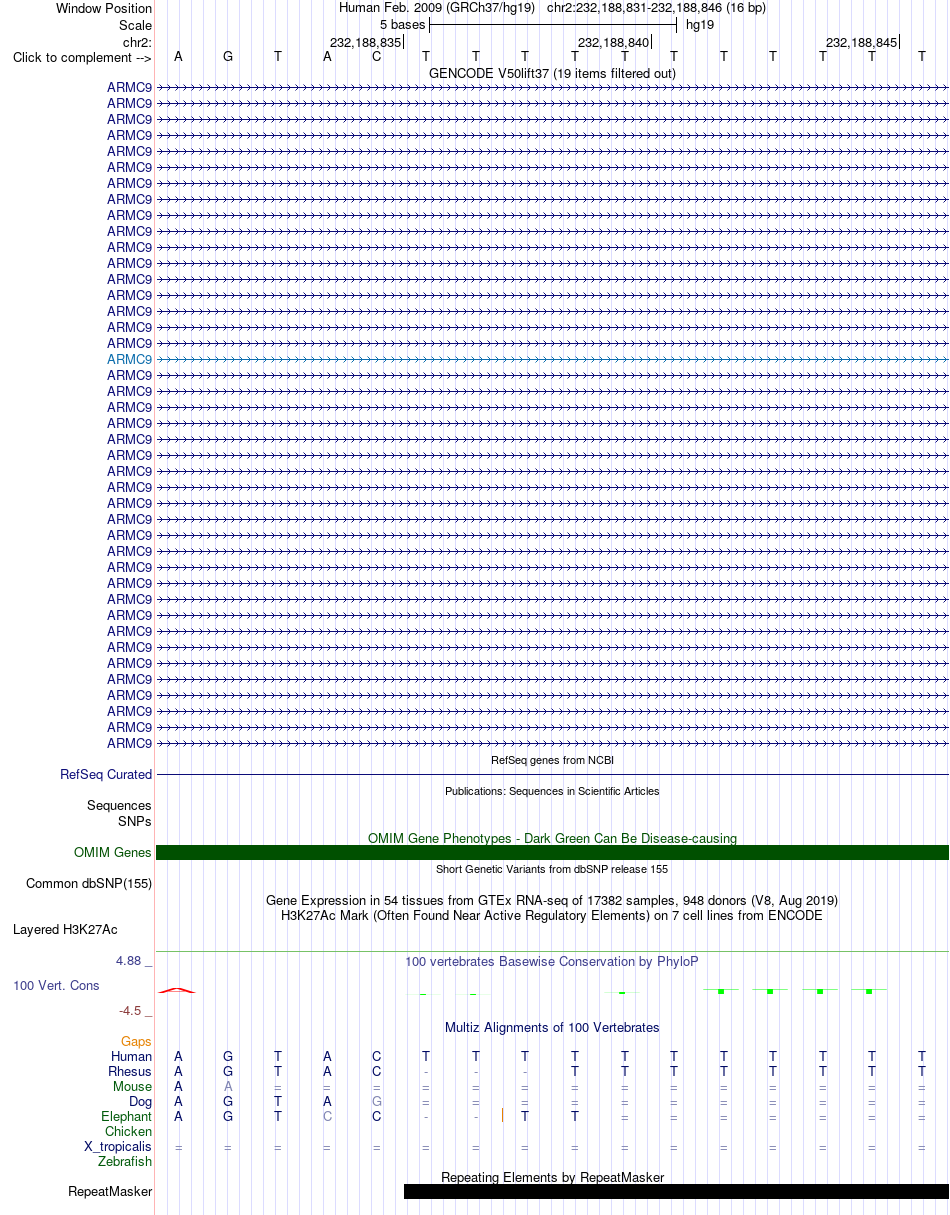This screenshot has height=1215, width=950.
Task: Click the Zebrafish alignment row label
Action: click(x=125, y=1161)
